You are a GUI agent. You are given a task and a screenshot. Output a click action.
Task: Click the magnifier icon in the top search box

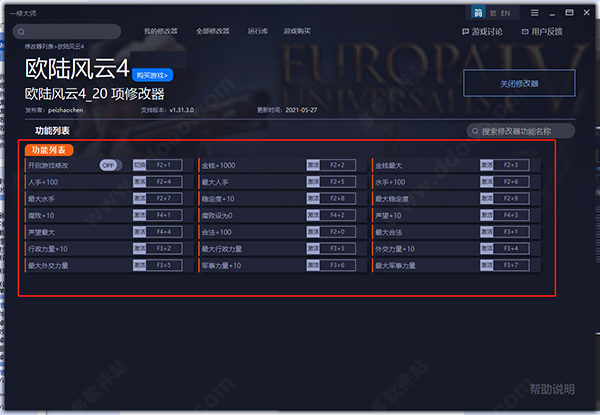coord(21,32)
